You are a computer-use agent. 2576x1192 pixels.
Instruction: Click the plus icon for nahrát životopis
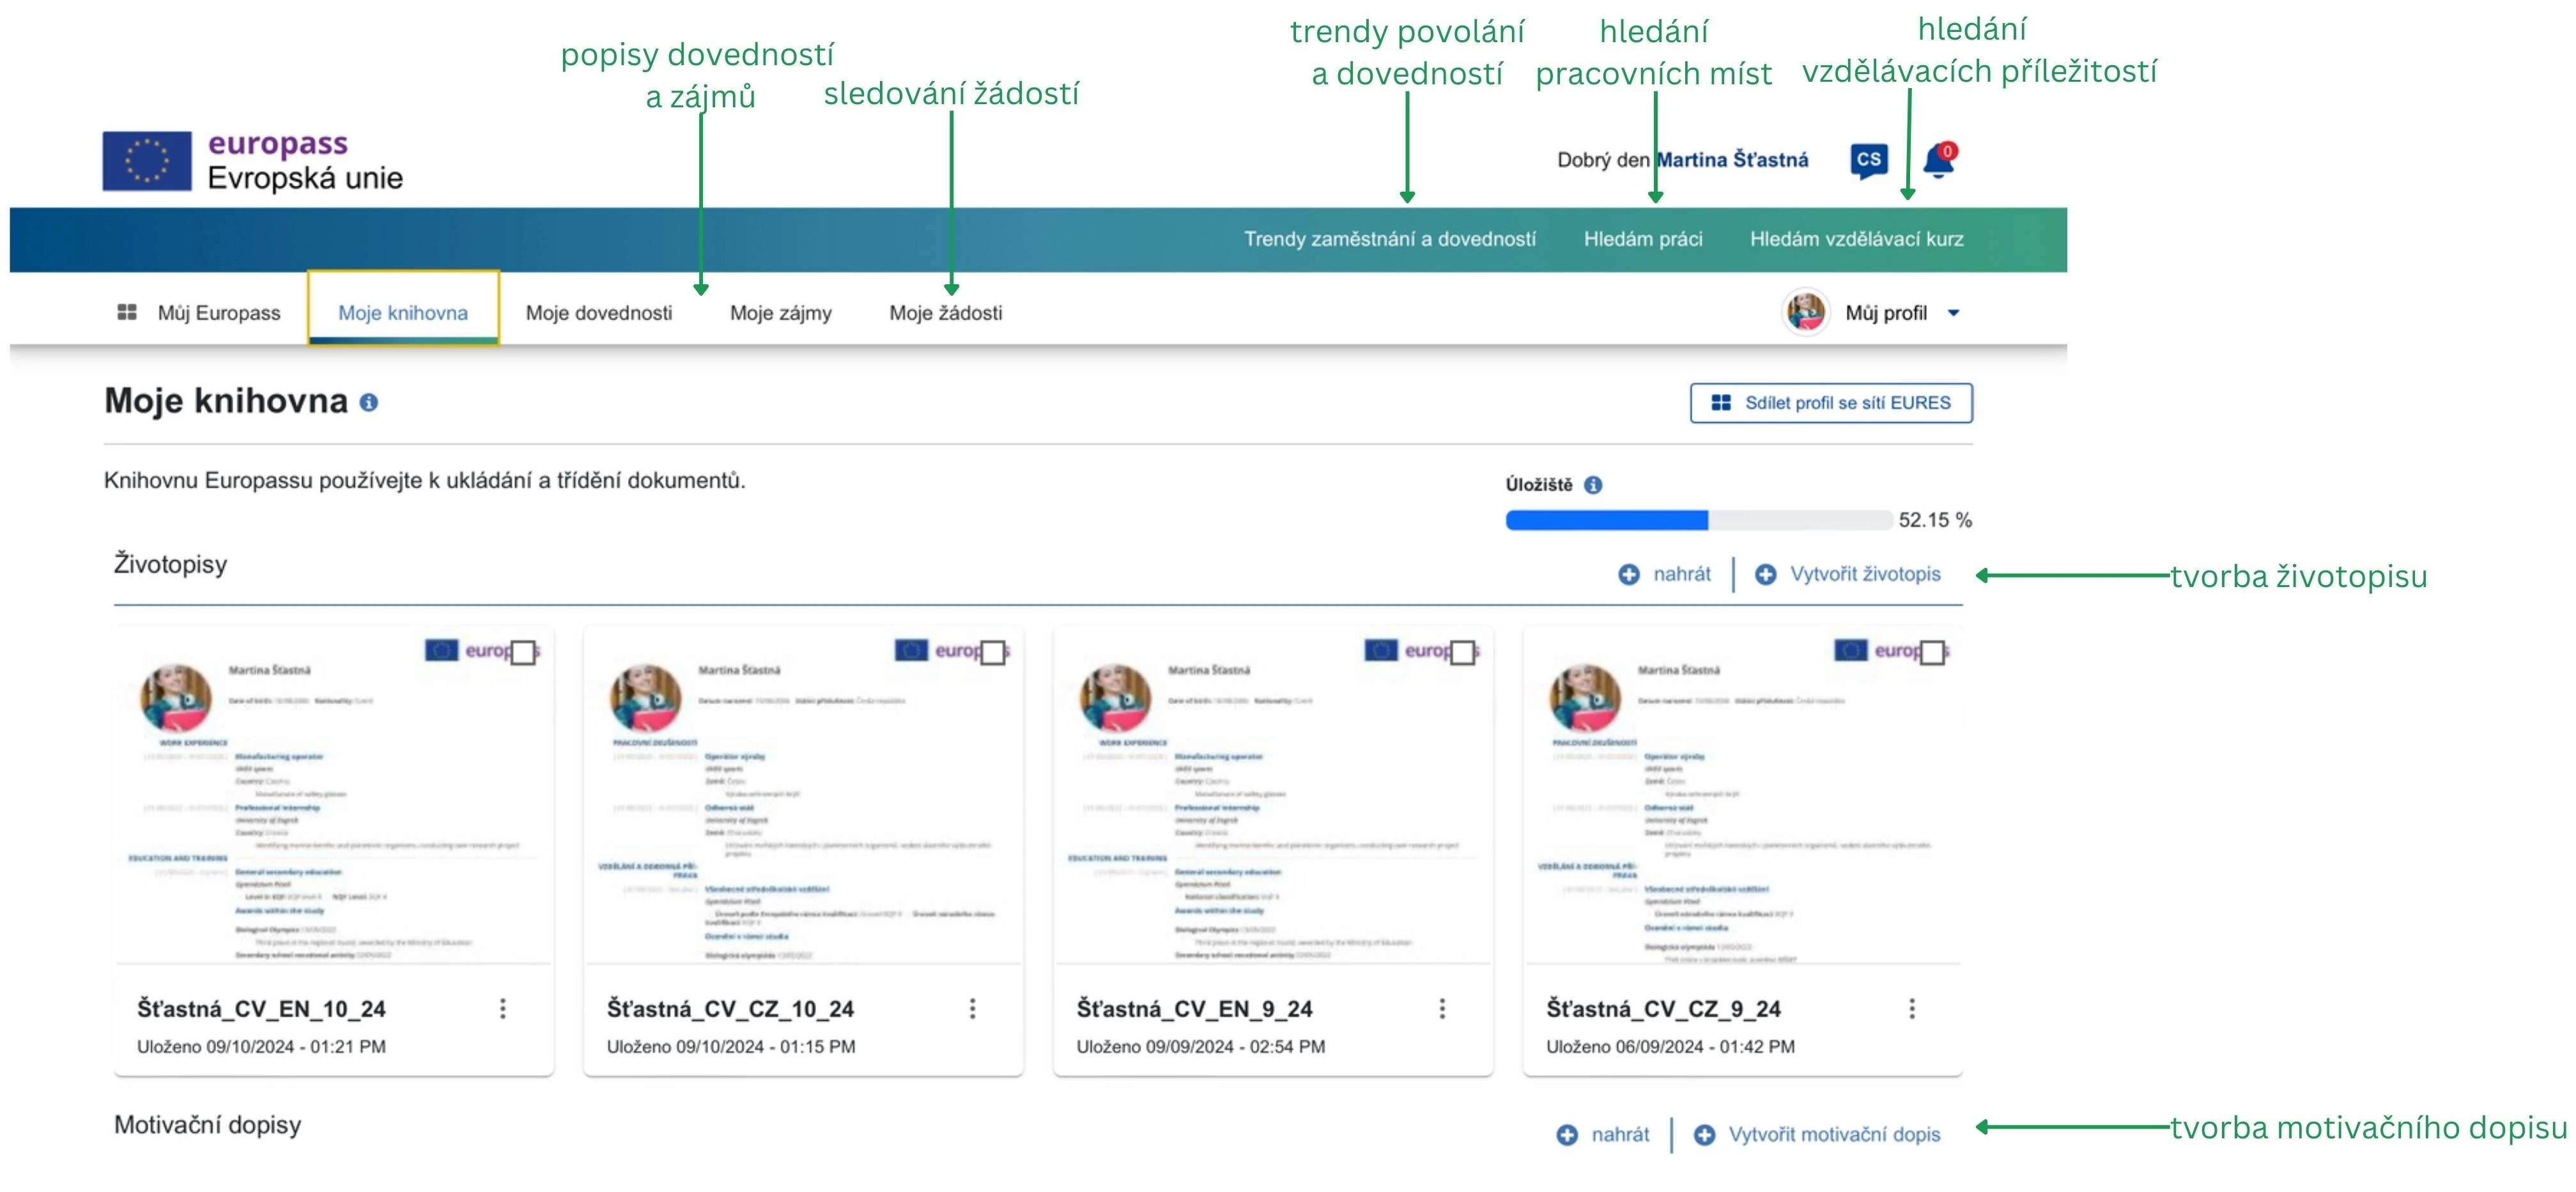pos(1629,575)
